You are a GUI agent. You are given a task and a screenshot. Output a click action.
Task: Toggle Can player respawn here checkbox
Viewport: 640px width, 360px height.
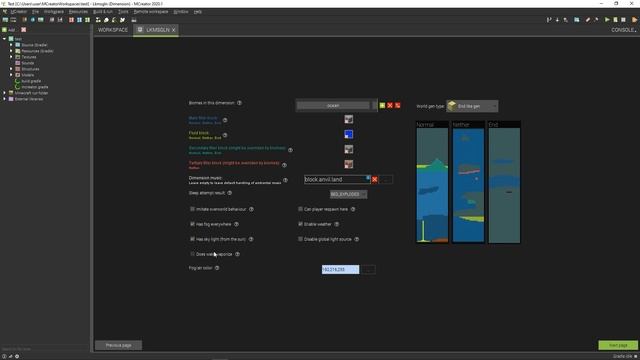(x=300, y=209)
